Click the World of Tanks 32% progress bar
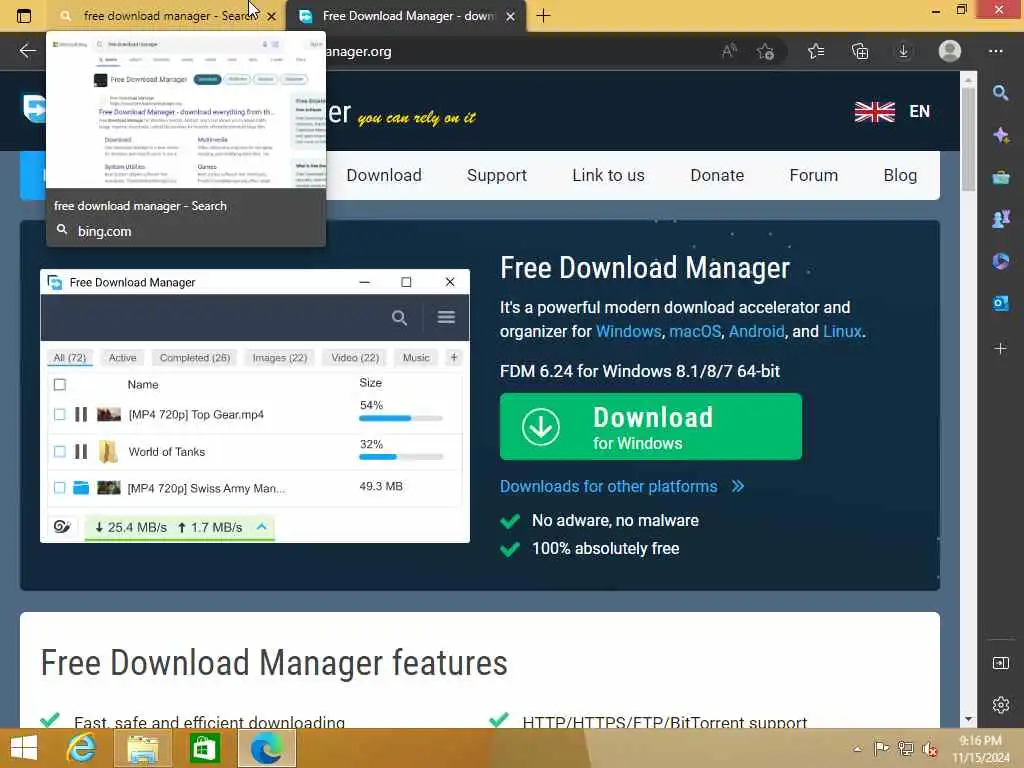 [401, 456]
